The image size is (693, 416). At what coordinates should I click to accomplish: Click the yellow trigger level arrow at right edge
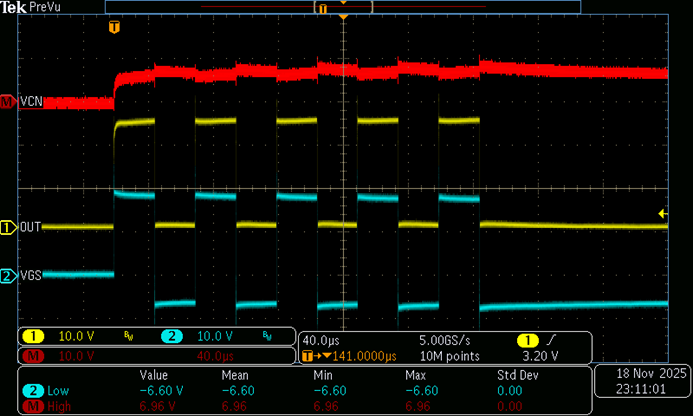tap(663, 214)
